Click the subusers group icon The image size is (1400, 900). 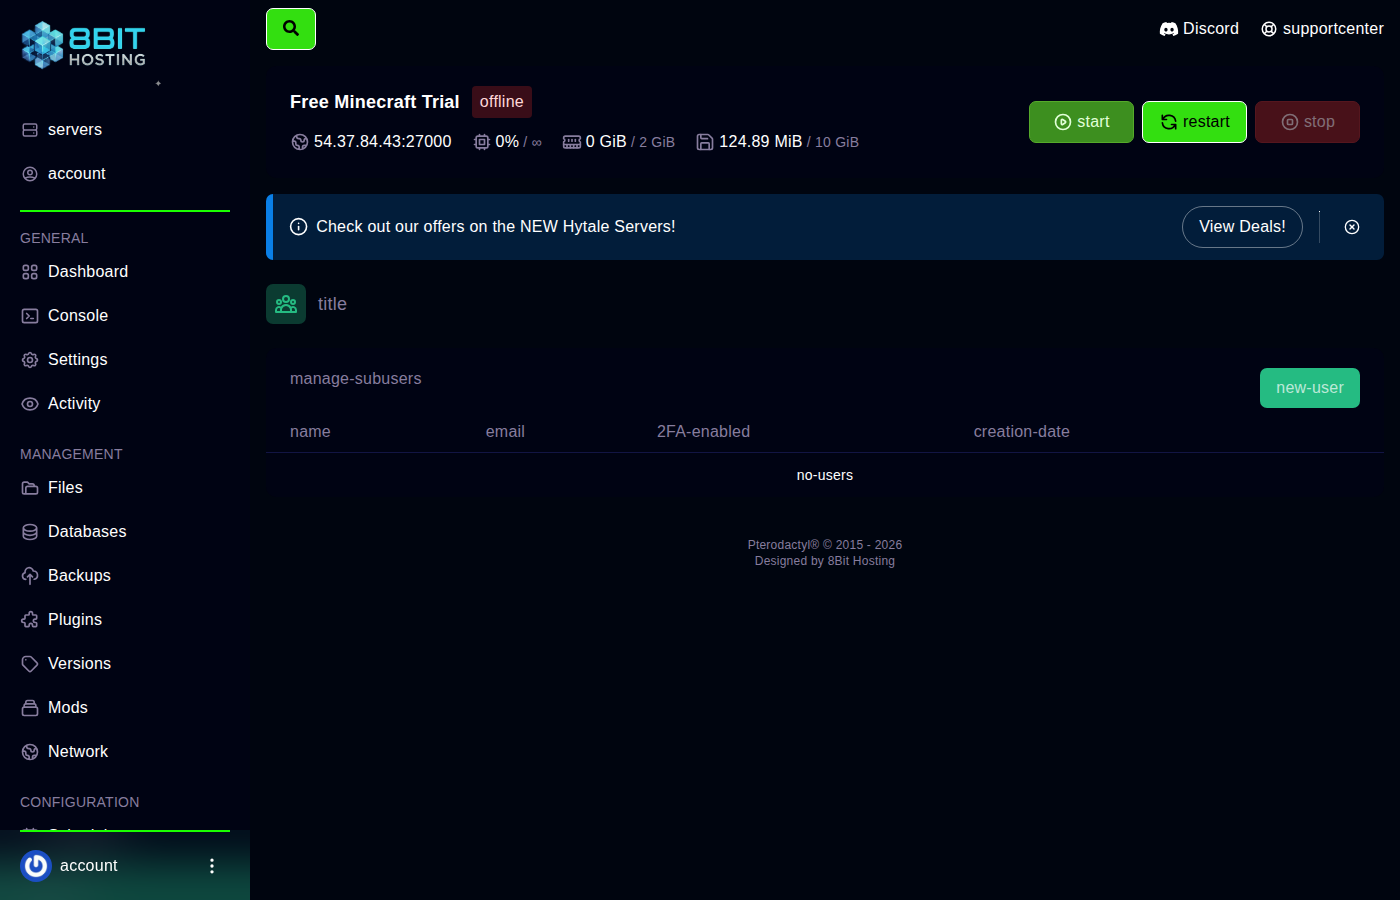click(286, 304)
